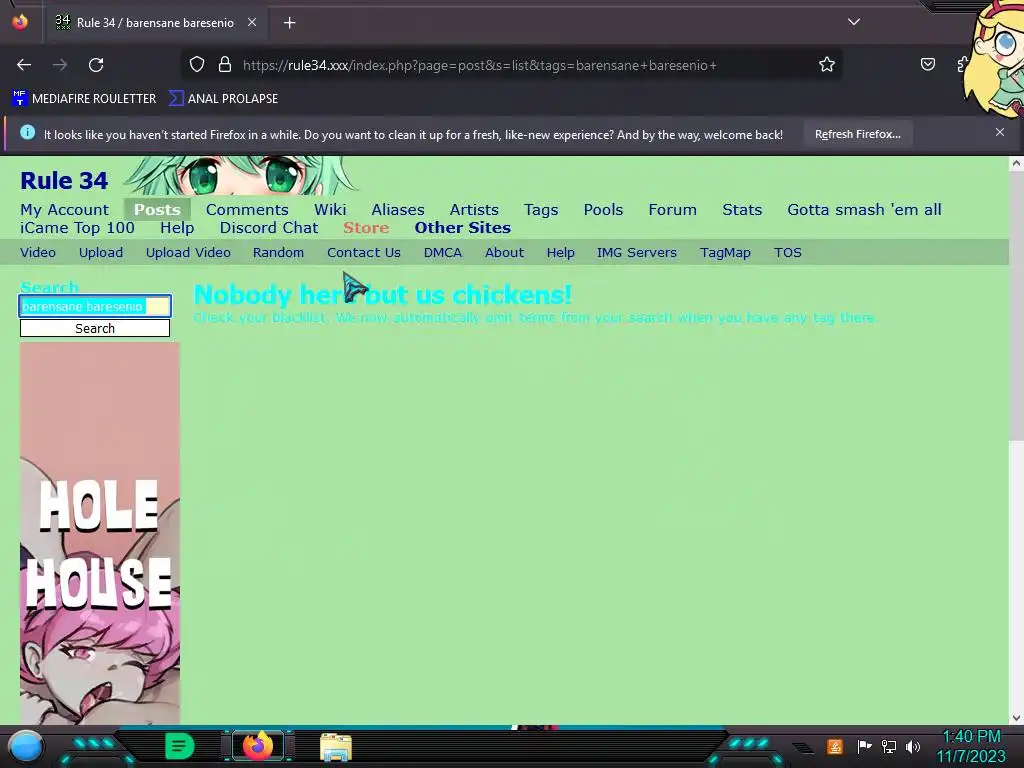The height and width of the screenshot is (768, 1024).
Task: Click the Random link
Action: coord(278,253)
